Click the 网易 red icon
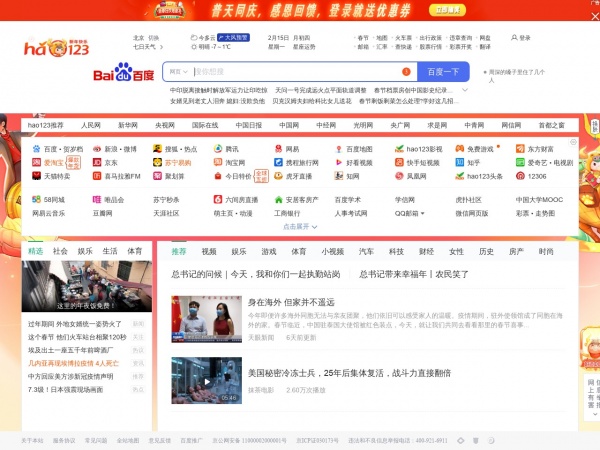Viewport: 600px width, 450px height. [x=278, y=149]
